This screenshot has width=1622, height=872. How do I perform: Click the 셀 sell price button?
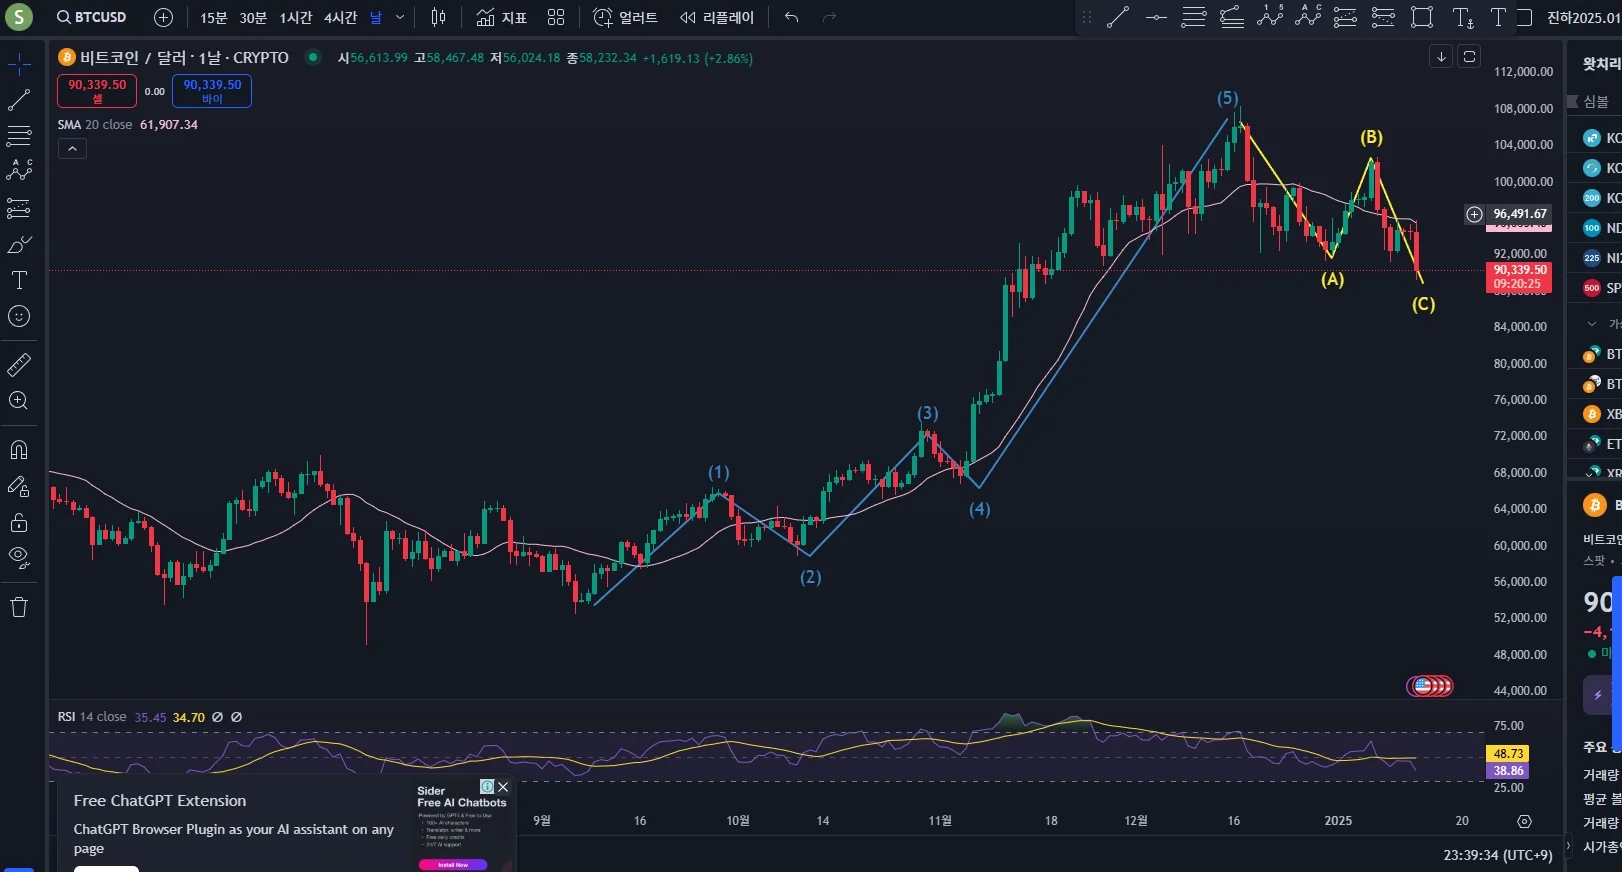click(x=97, y=91)
